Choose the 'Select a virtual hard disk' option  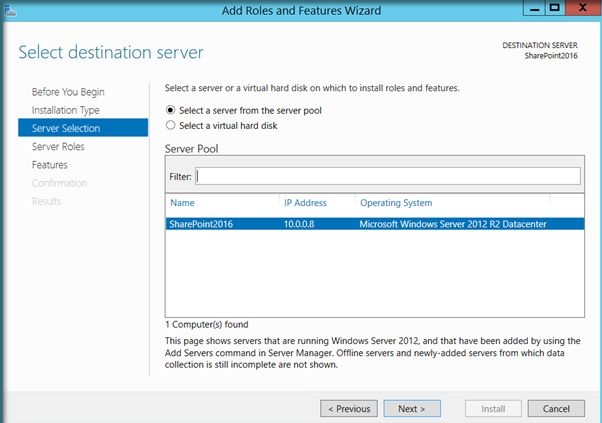click(170, 125)
